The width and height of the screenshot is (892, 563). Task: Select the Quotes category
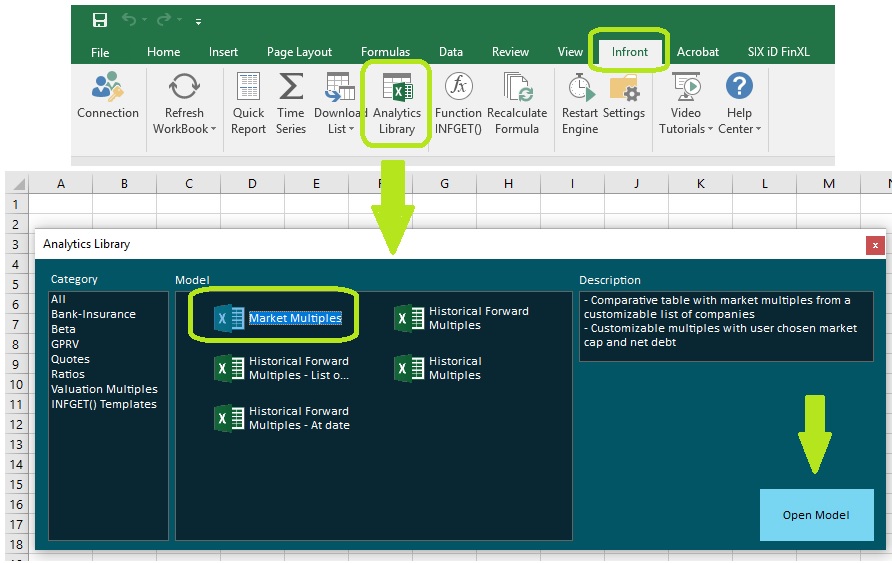[x=70, y=359]
